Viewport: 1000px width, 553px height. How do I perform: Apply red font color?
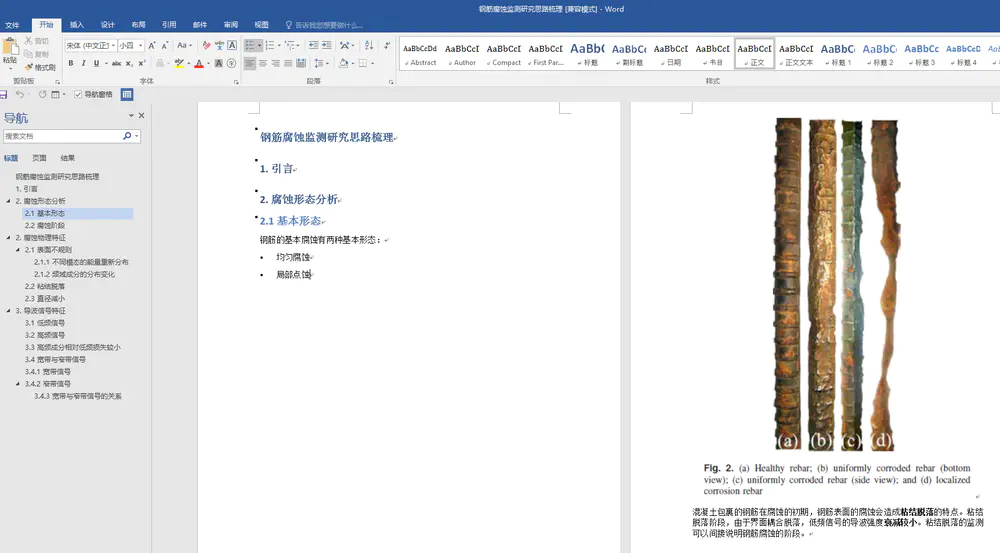[x=199, y=63]
